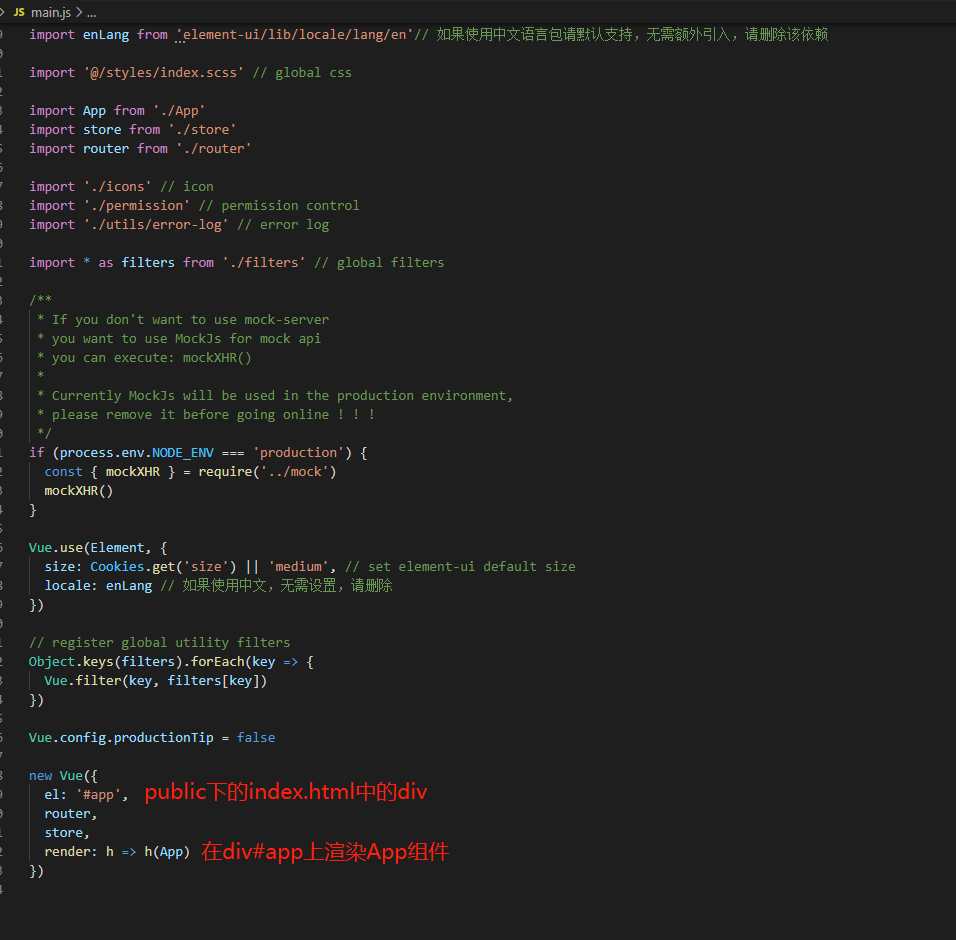Click the Object.keys(filters).forEach line
This screenshot has height=940, width=956.
tap(171, 661)
